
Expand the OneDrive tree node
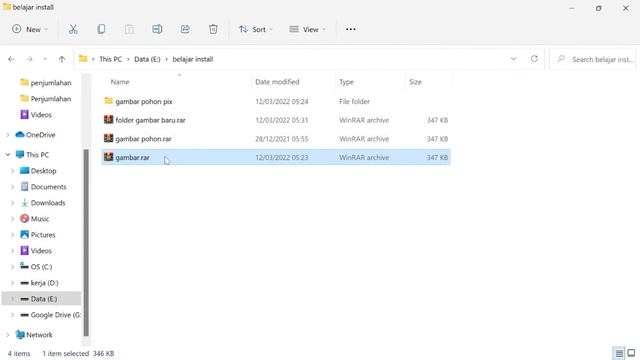point(8,135)
